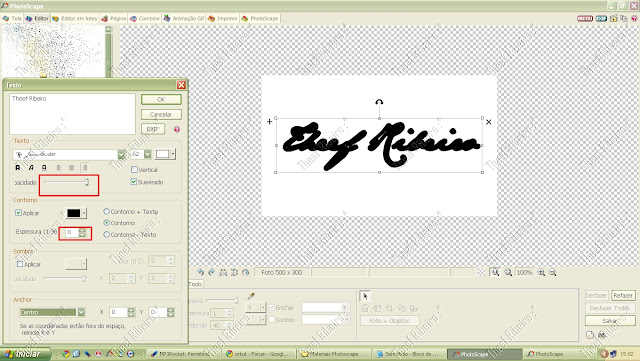Click the undo arrow icon below canvas
The width and height of the screenshot is (640, 361).
pyautogui.click(x=200, y=272)
